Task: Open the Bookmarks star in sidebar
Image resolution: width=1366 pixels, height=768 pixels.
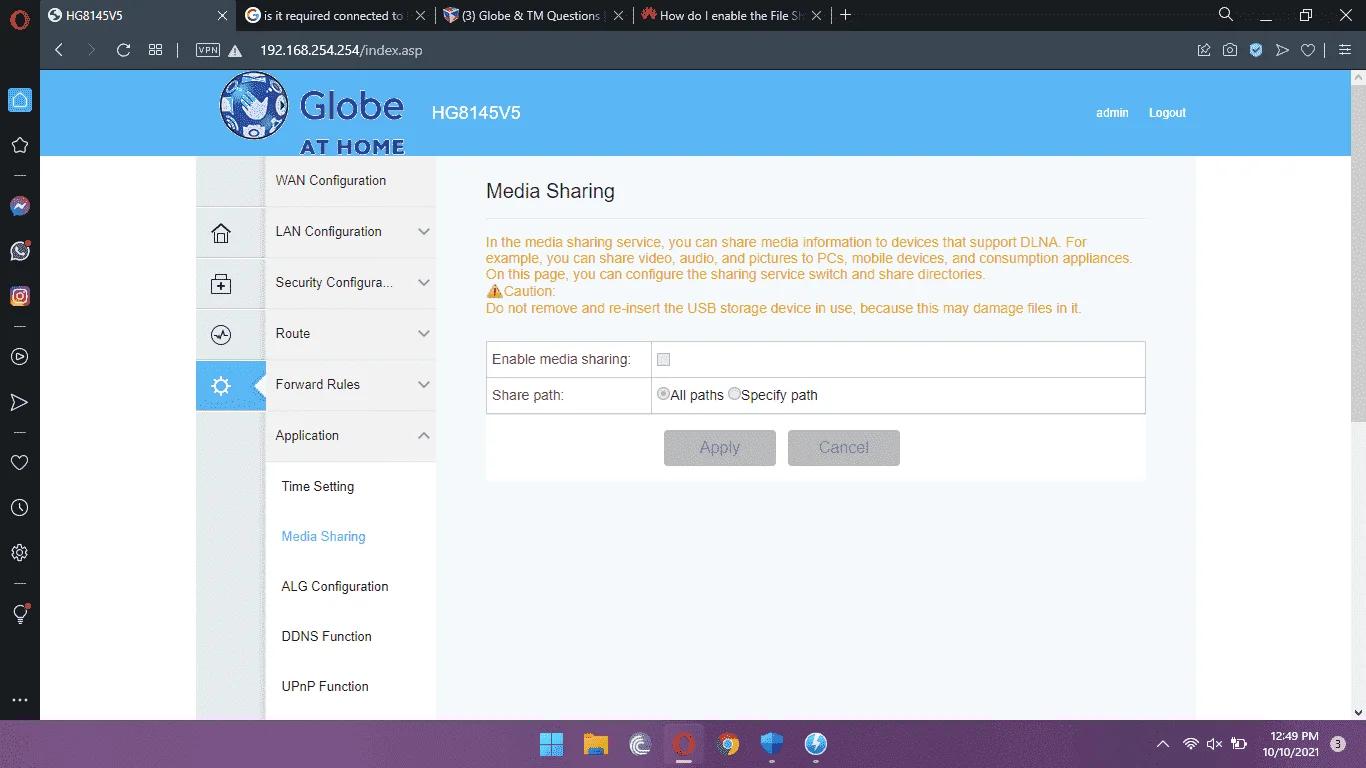Action: point(20,146)
